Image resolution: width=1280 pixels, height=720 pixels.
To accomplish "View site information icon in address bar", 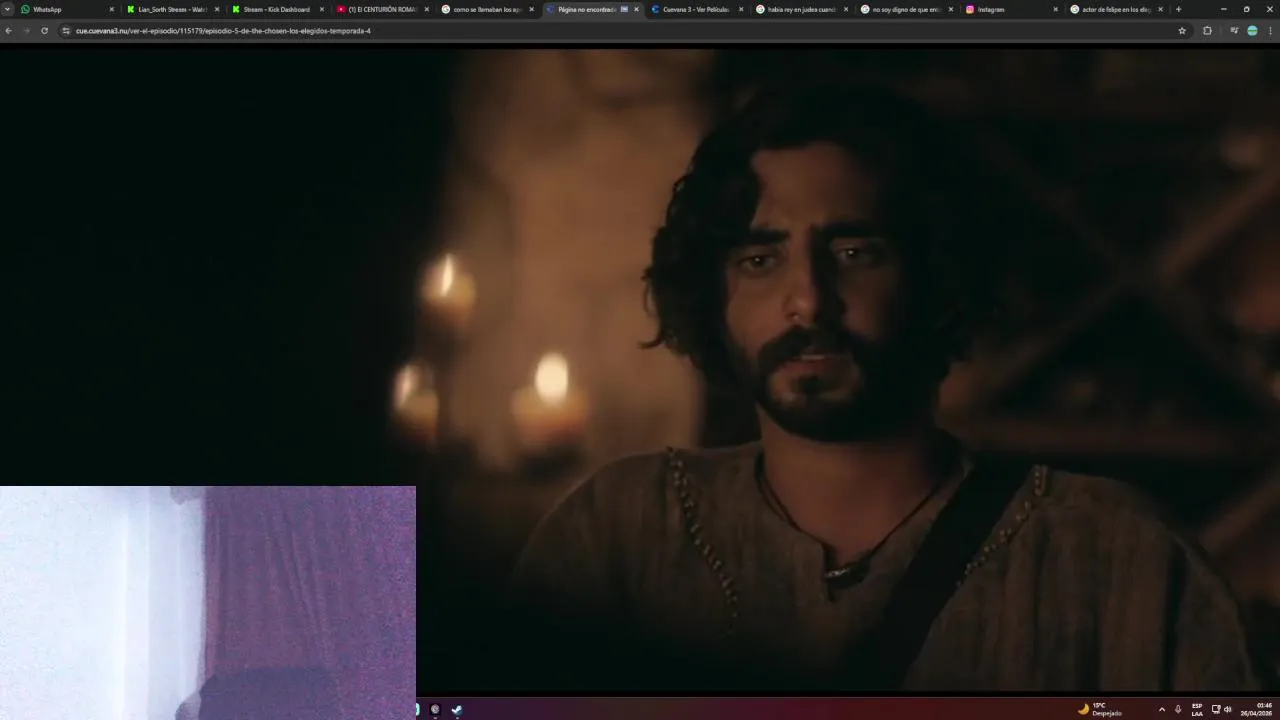I will coord(66,31).
